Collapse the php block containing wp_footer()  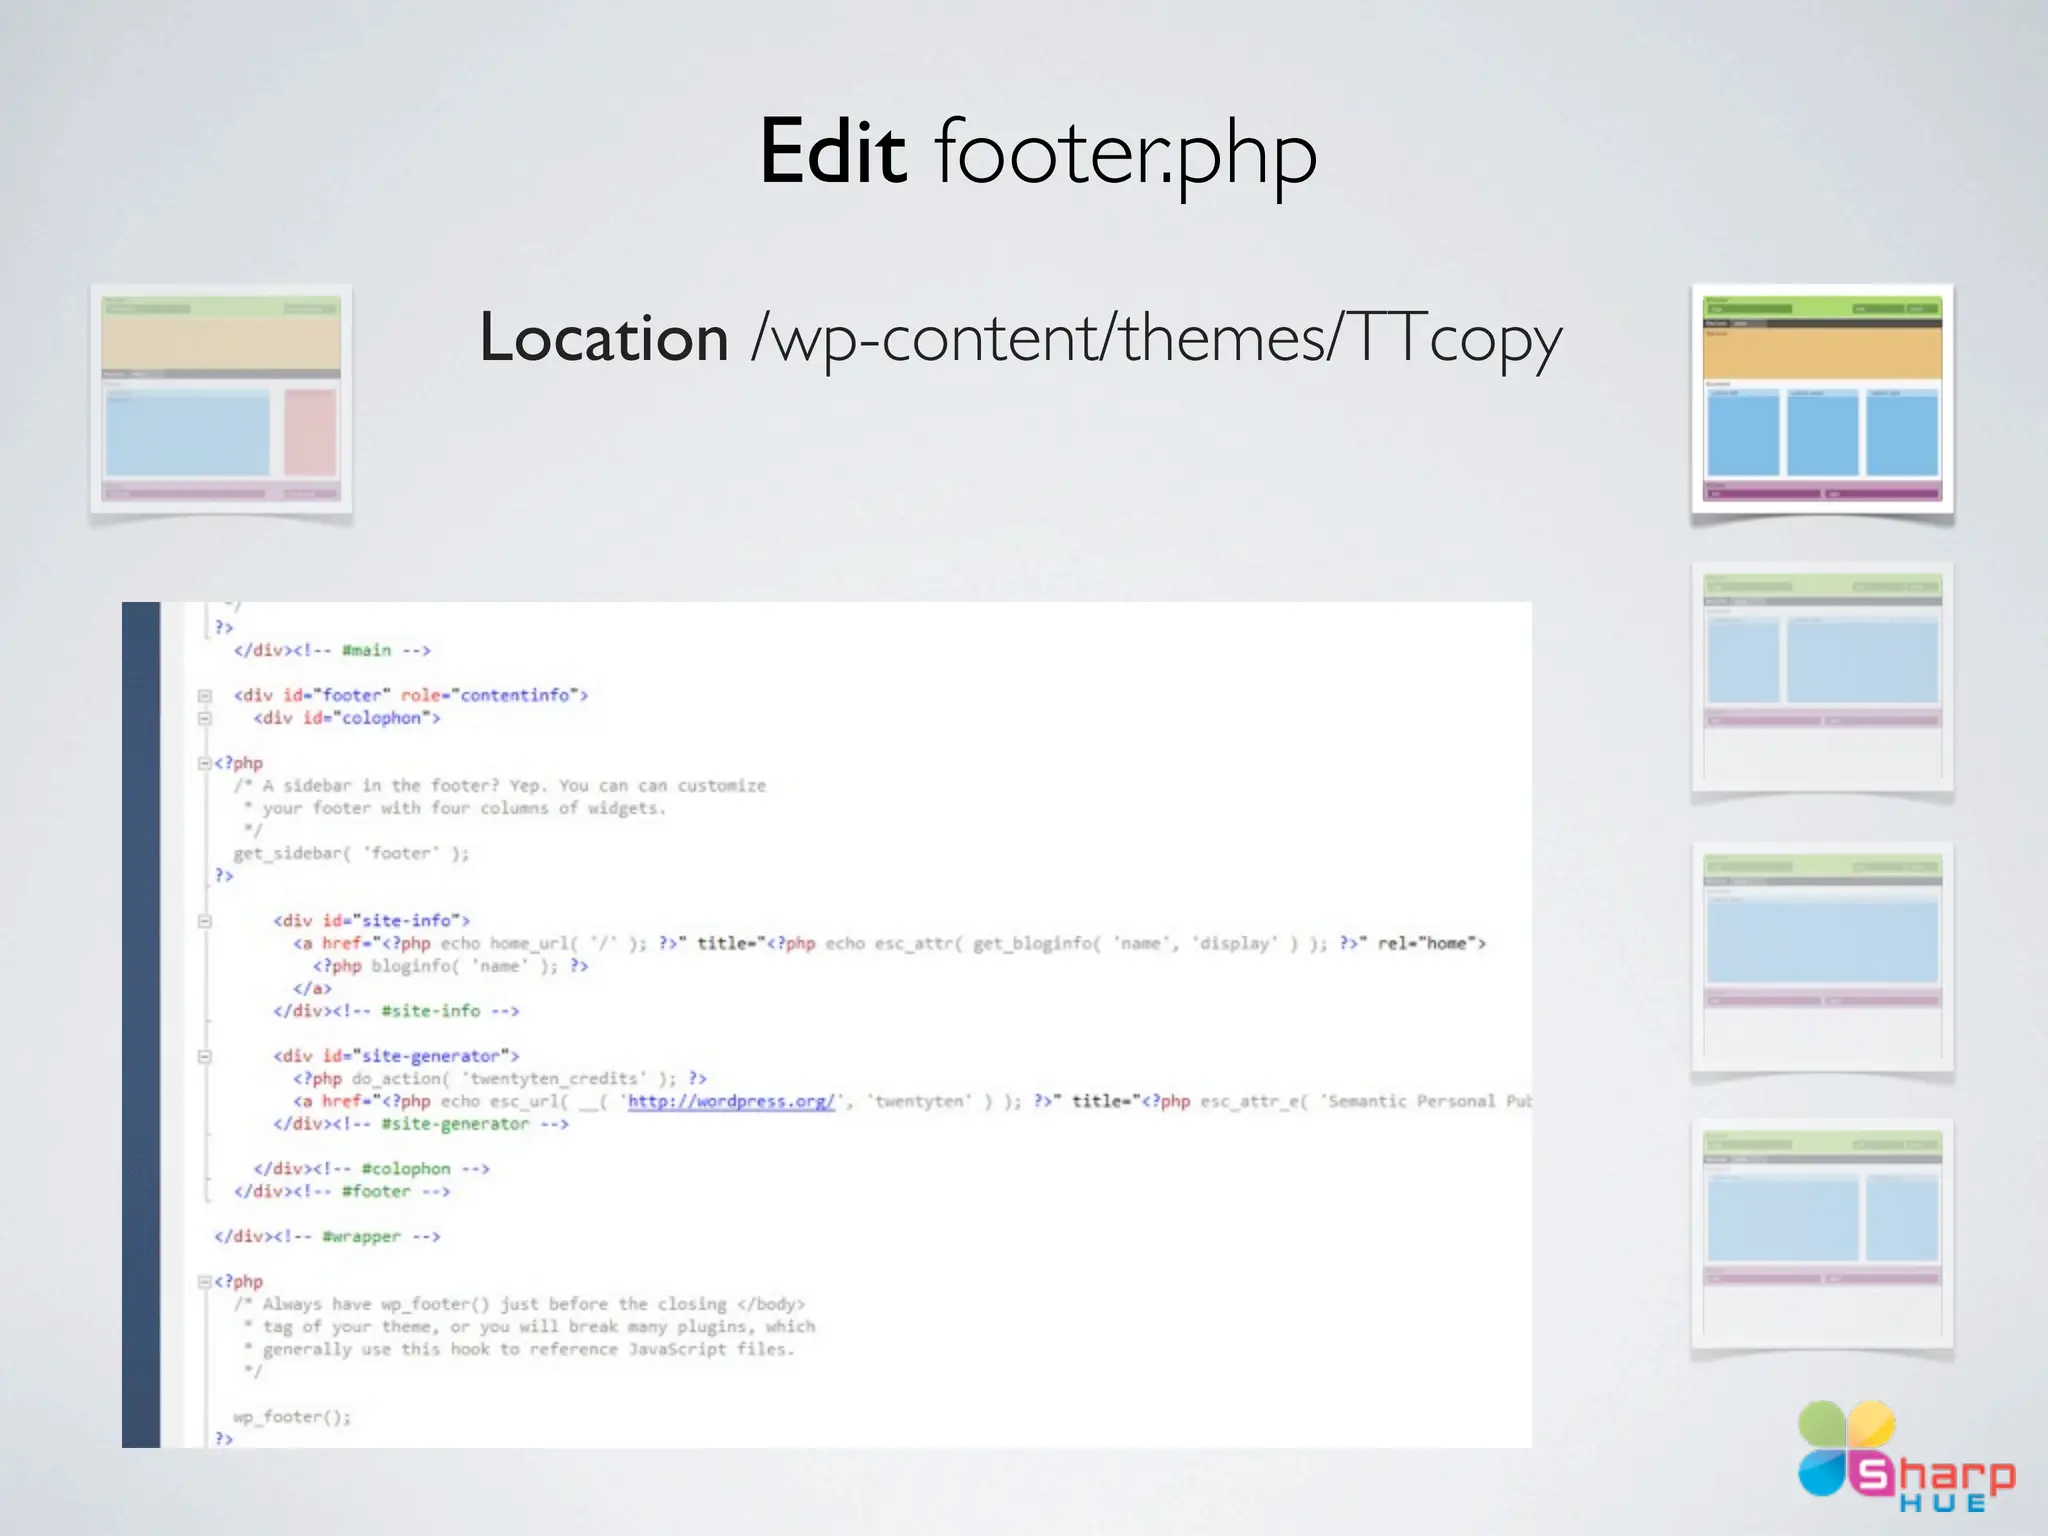205,1282
